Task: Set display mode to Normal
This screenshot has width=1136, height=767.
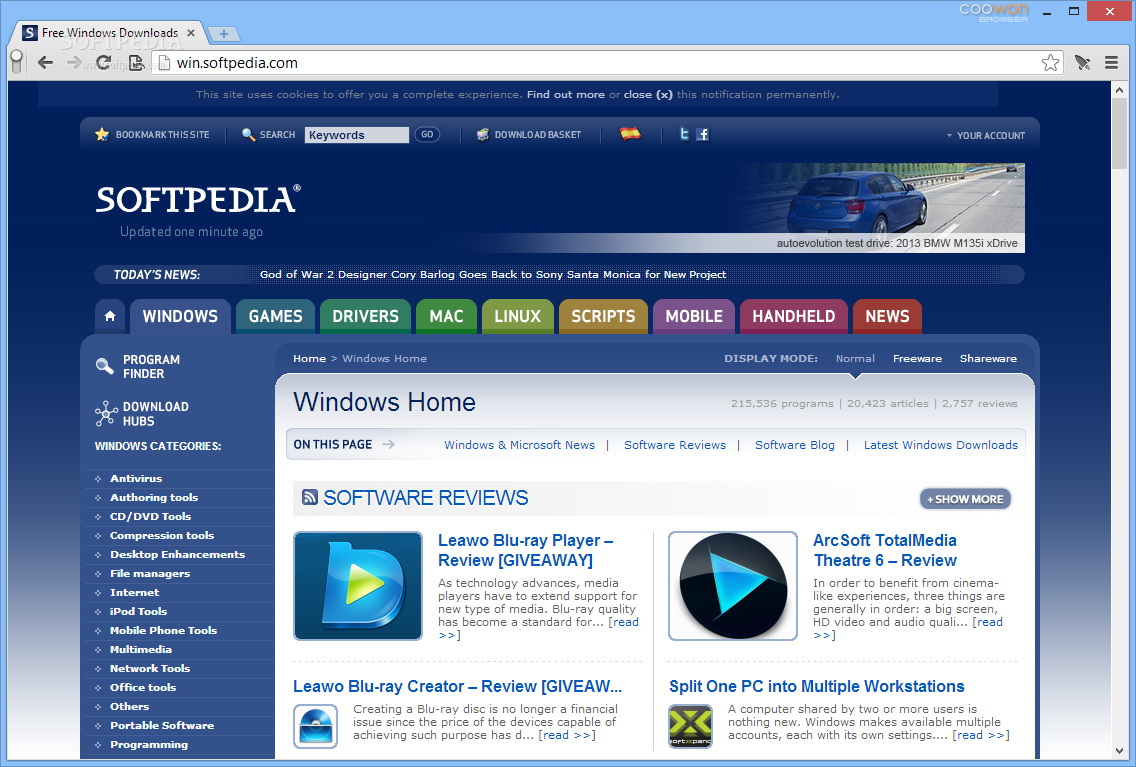Action: [x=855, y=359]
